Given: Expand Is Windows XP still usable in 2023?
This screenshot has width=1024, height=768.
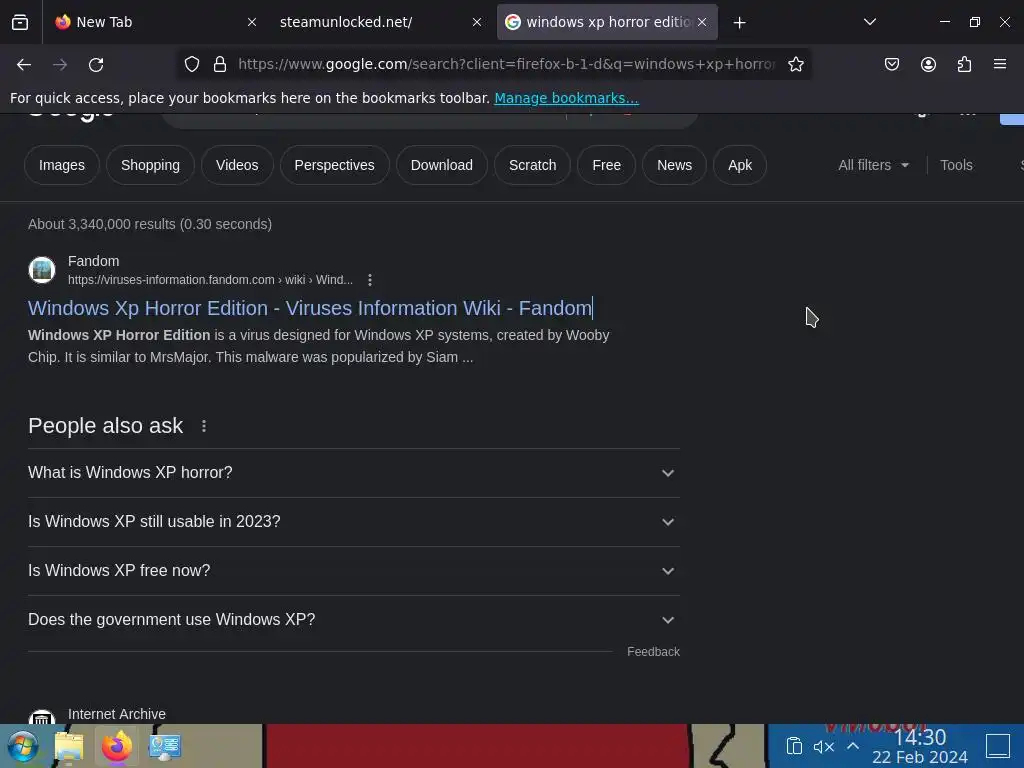Looking at the screenshot, I should pyautogui.click(x=353, y=522).
